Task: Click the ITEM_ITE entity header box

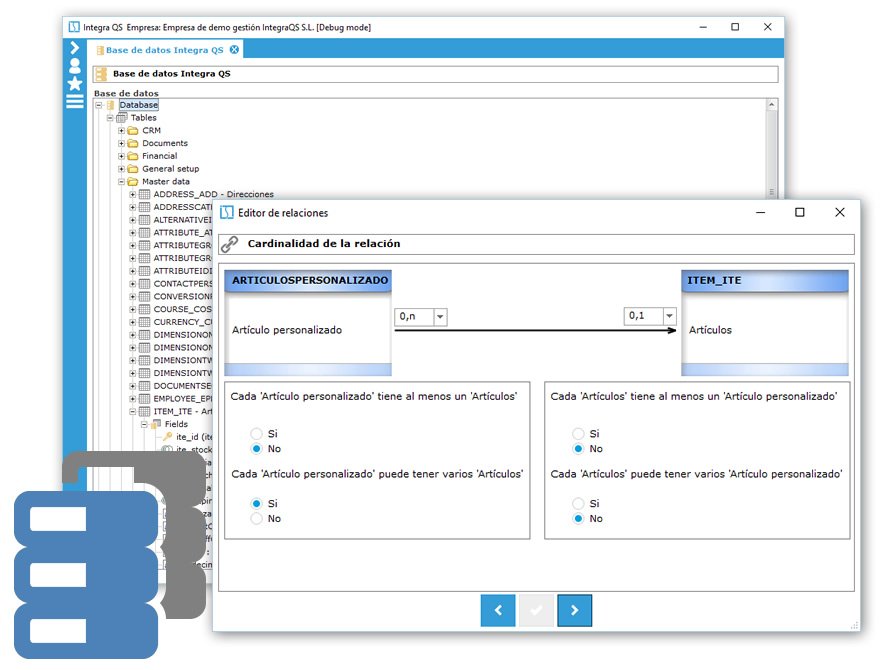Action: 765,280
